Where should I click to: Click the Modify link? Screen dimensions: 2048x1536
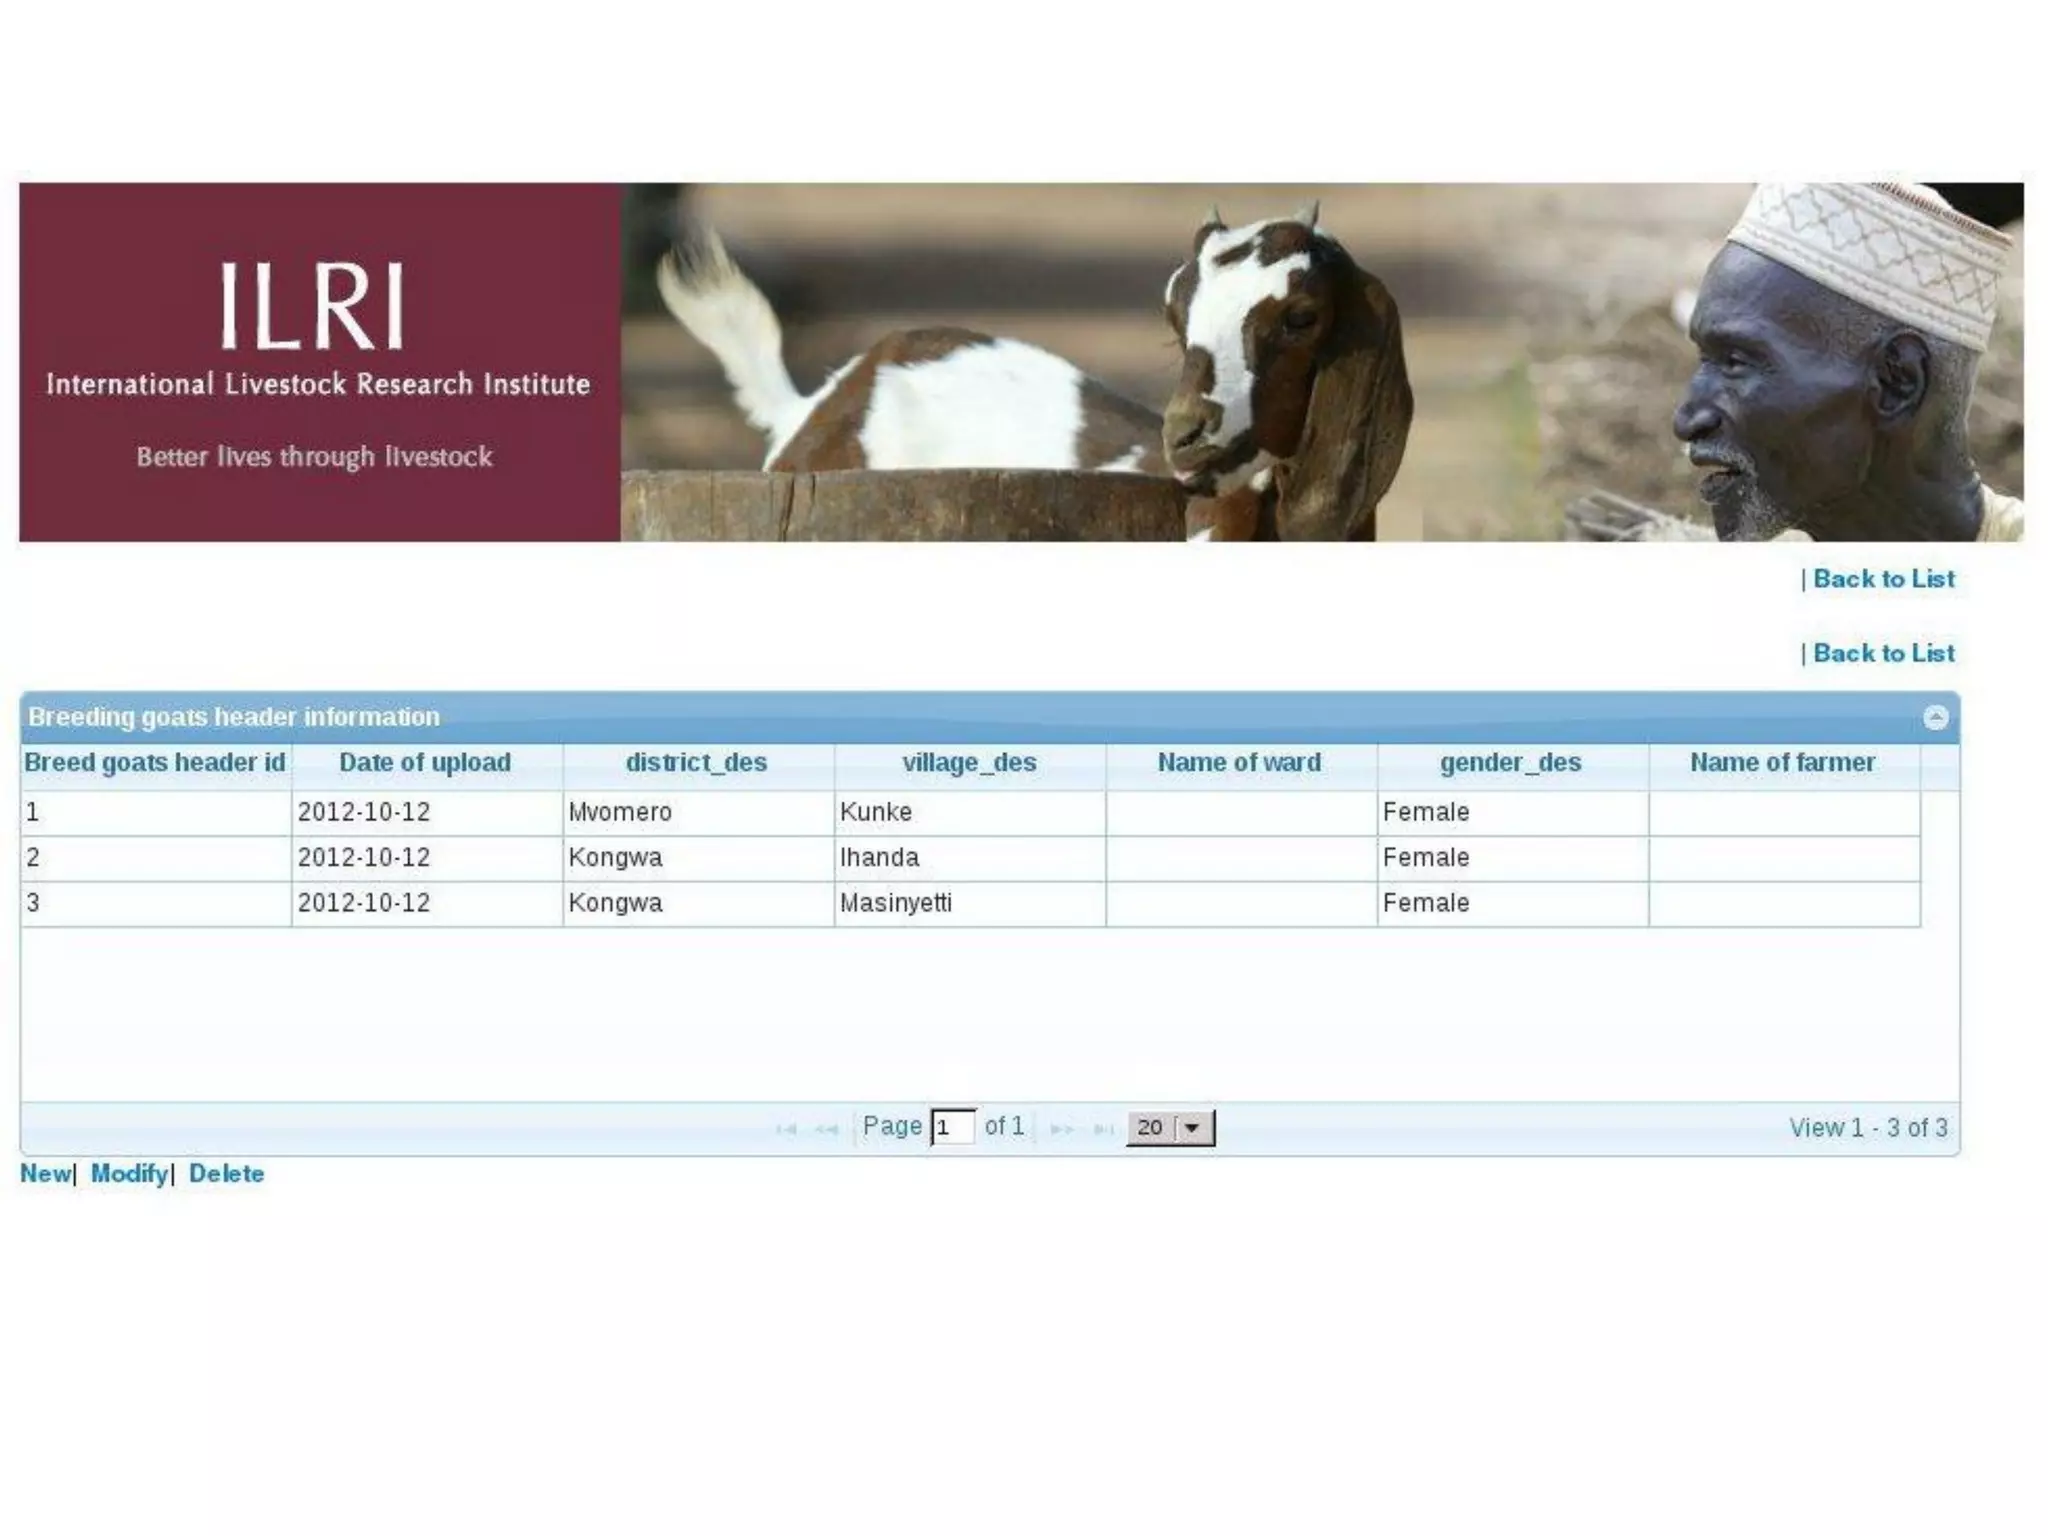click(129, 1173)
